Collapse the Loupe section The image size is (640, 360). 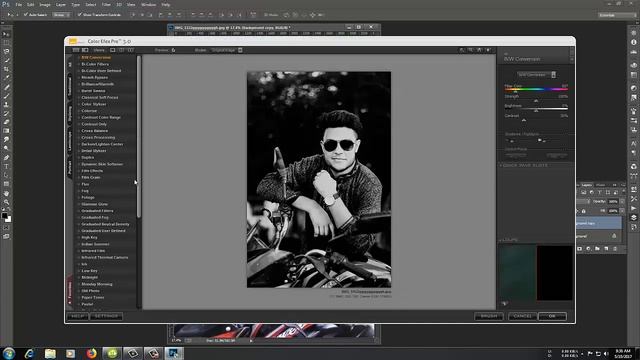point(509,240)
